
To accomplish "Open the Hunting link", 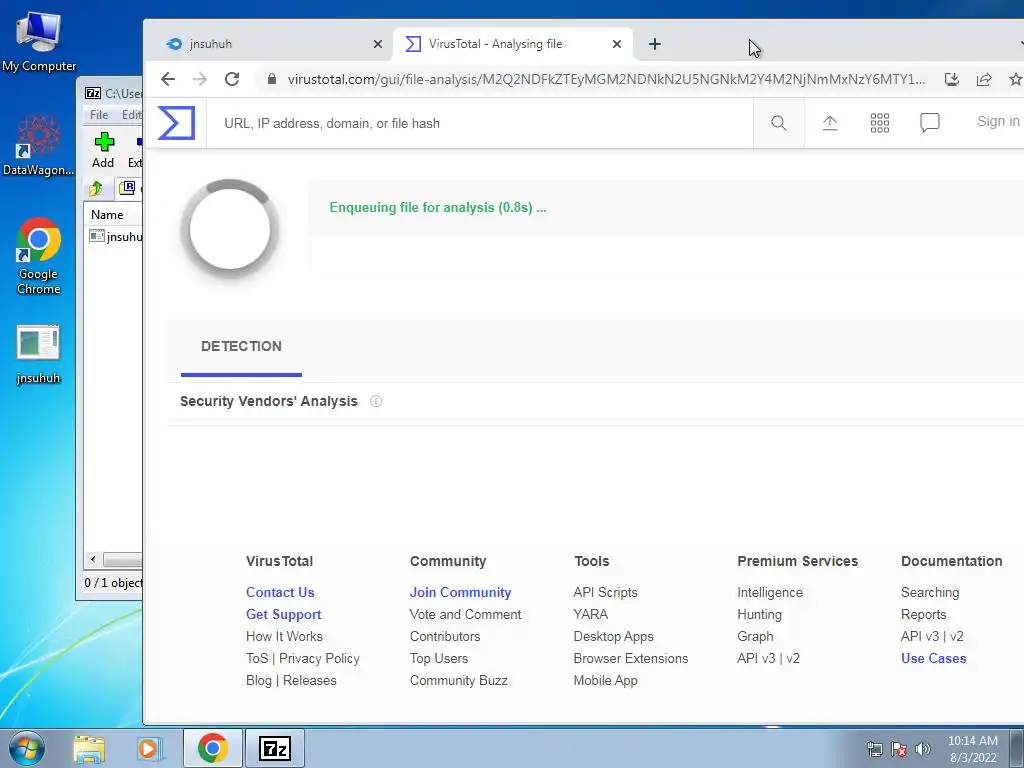I will [760, 615].
